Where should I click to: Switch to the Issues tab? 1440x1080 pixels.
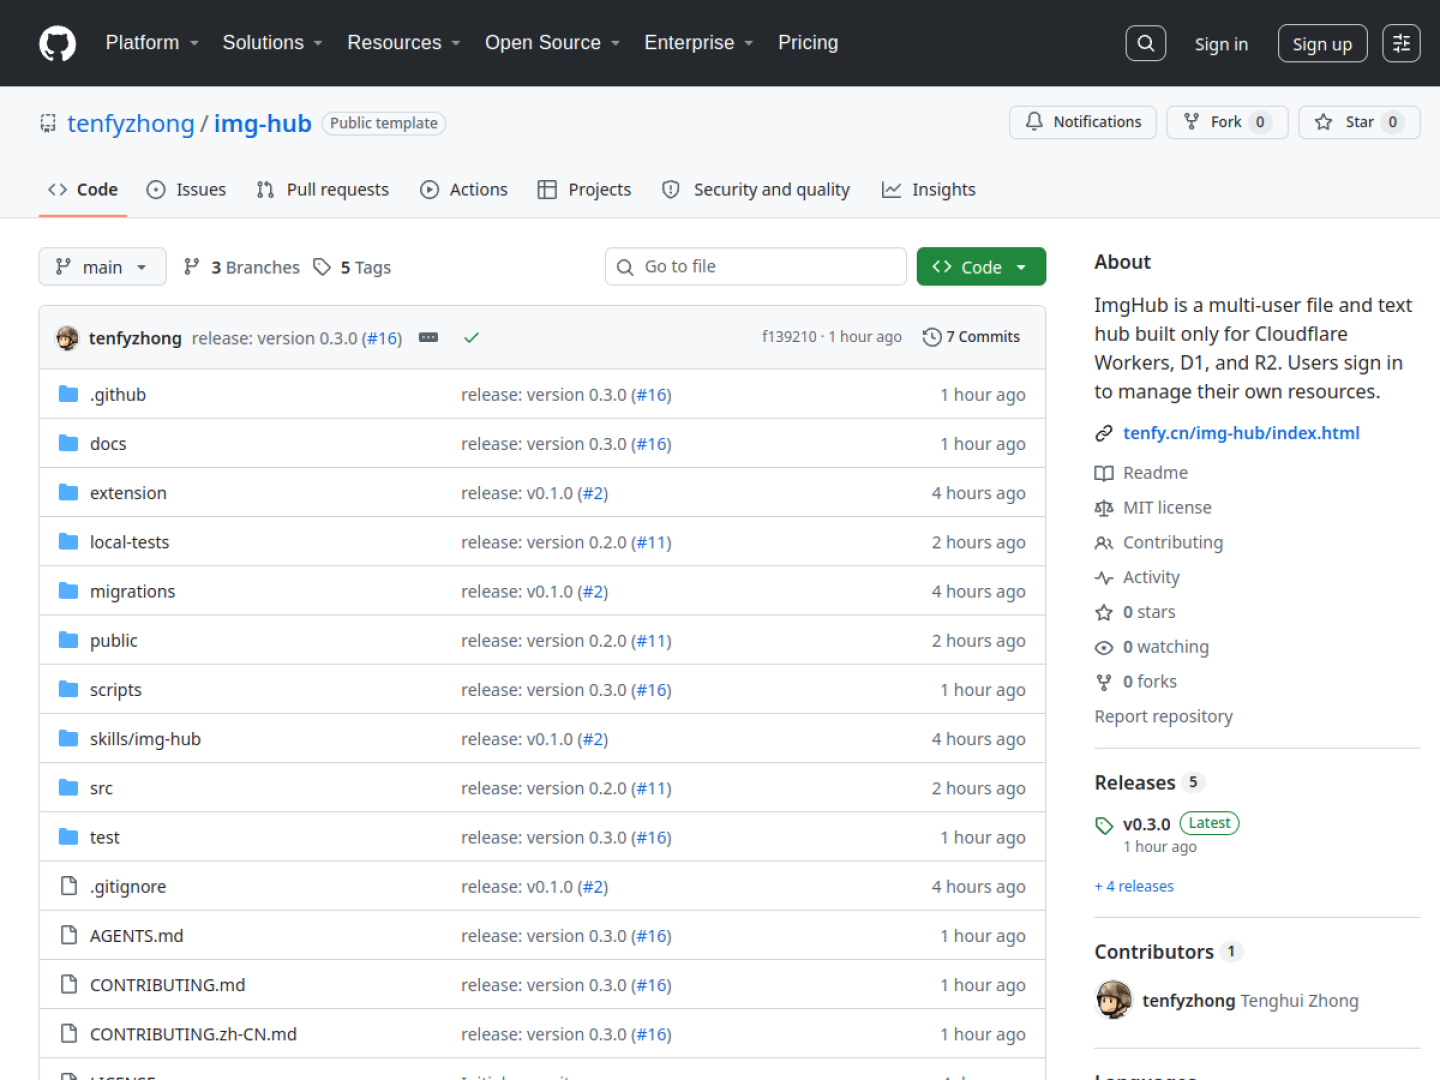click(x=187, y=189)
